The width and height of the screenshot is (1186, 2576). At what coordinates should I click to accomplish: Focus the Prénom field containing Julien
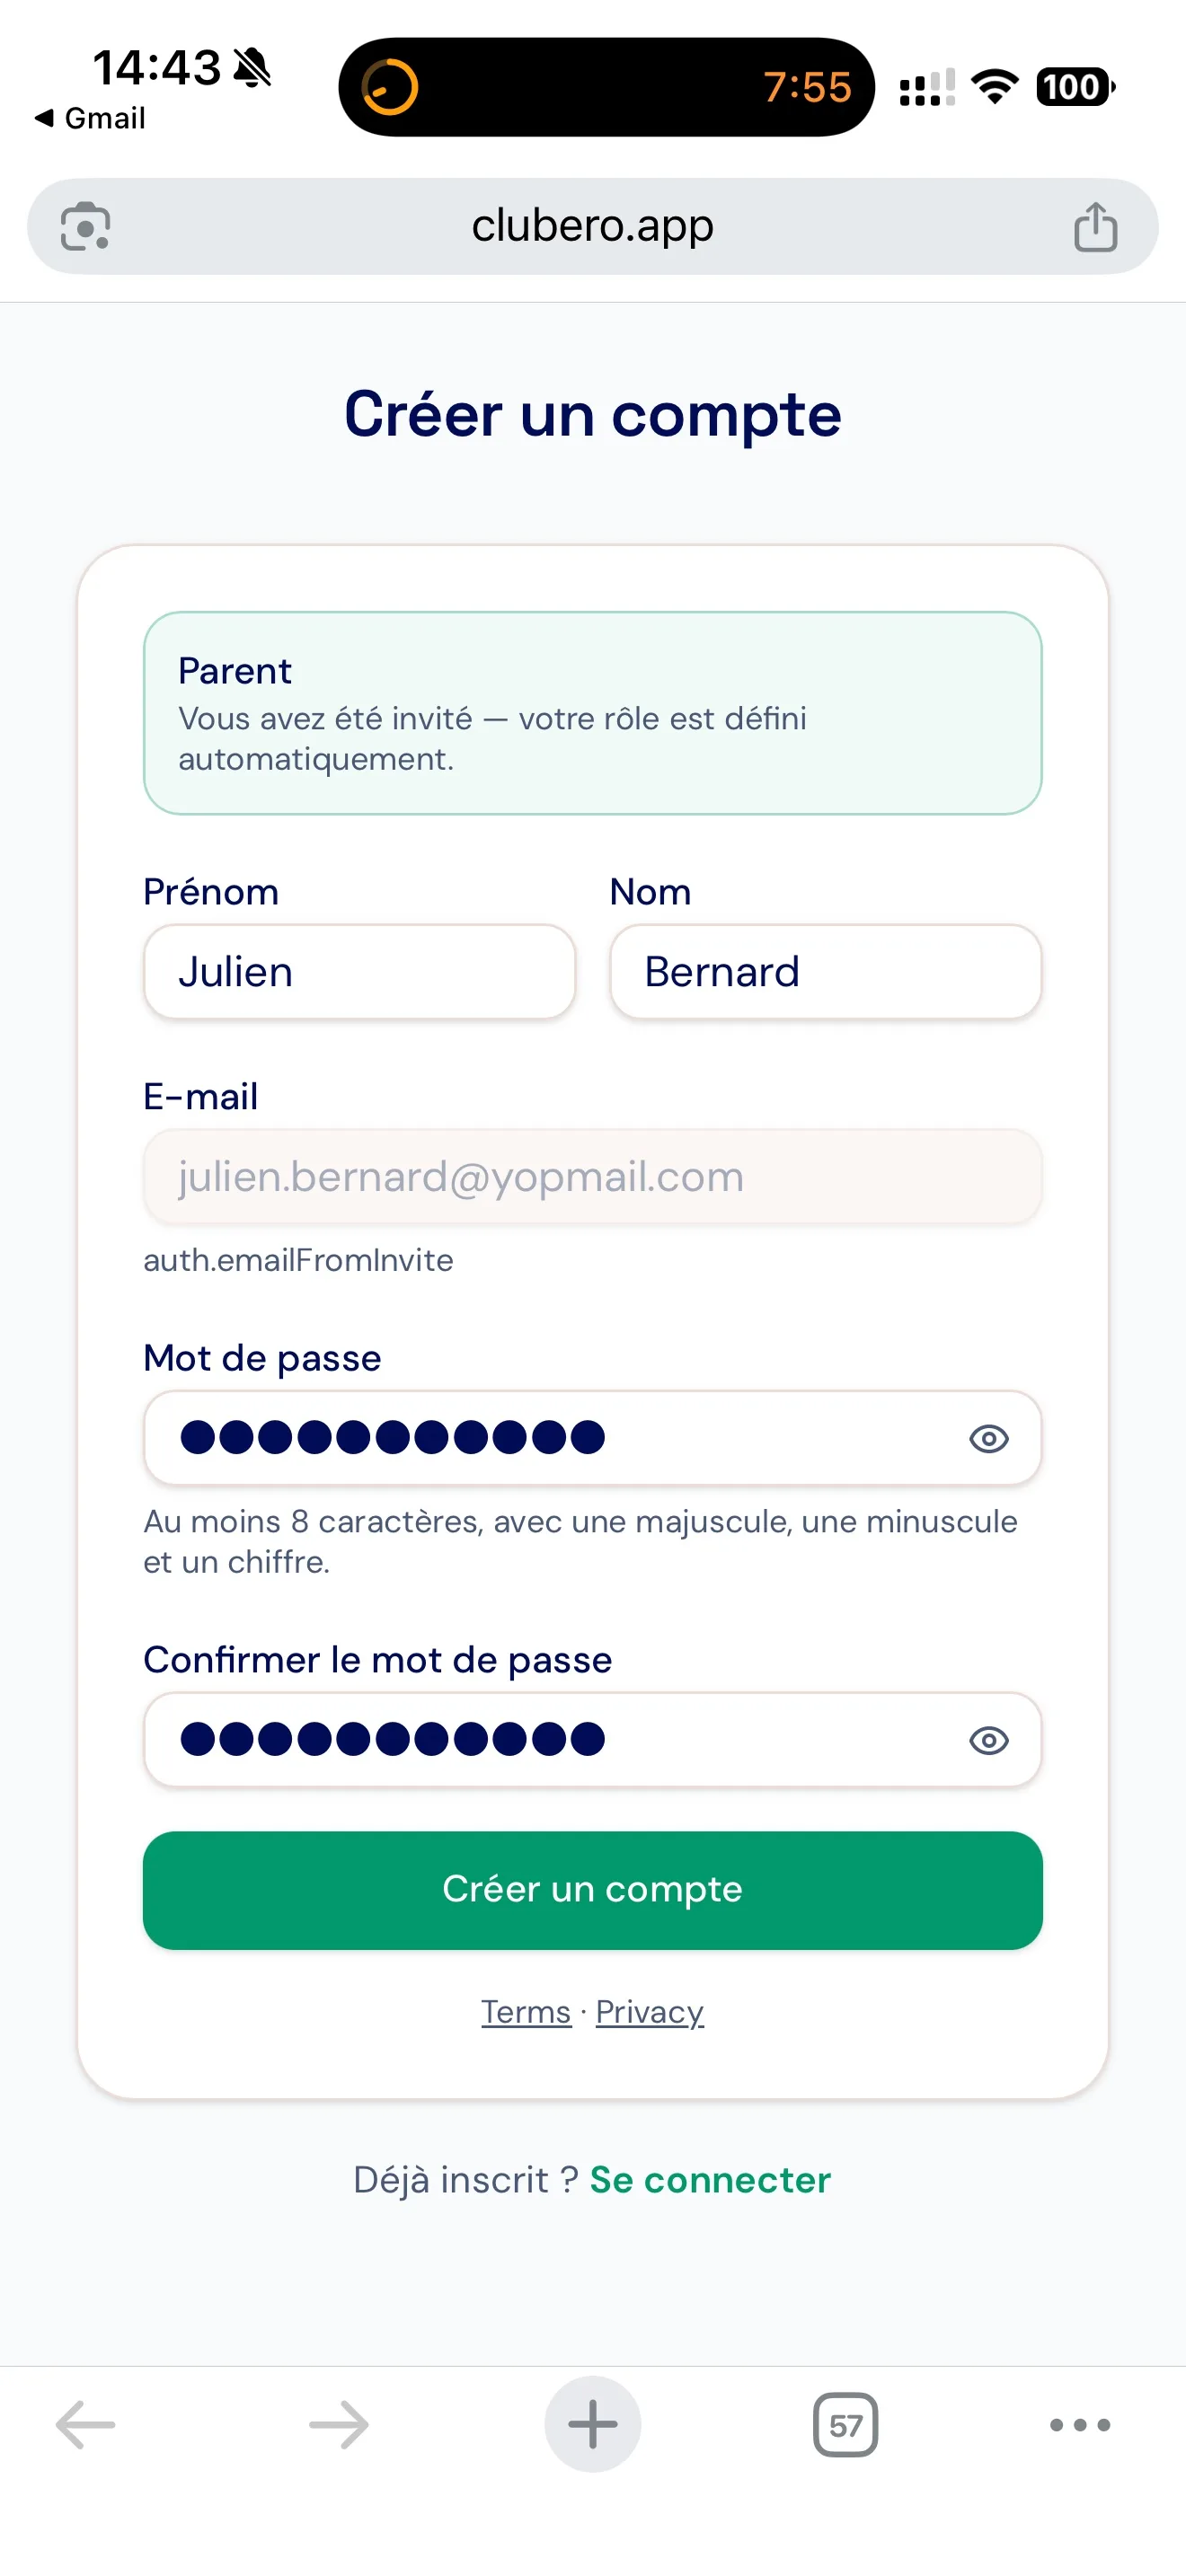coord(360,972)
